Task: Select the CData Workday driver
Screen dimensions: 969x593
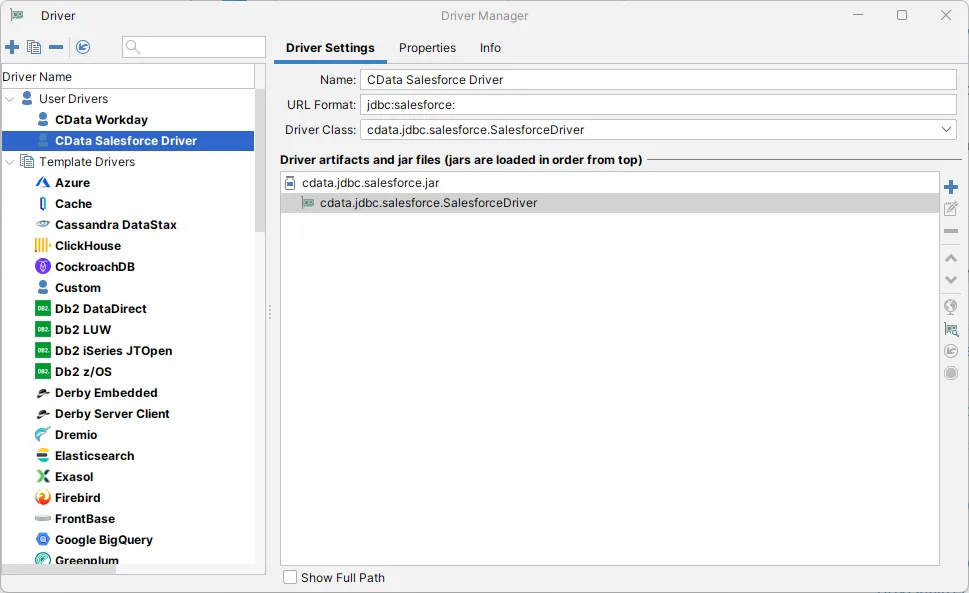Action: pyautogui.click(x=100, y=119)
